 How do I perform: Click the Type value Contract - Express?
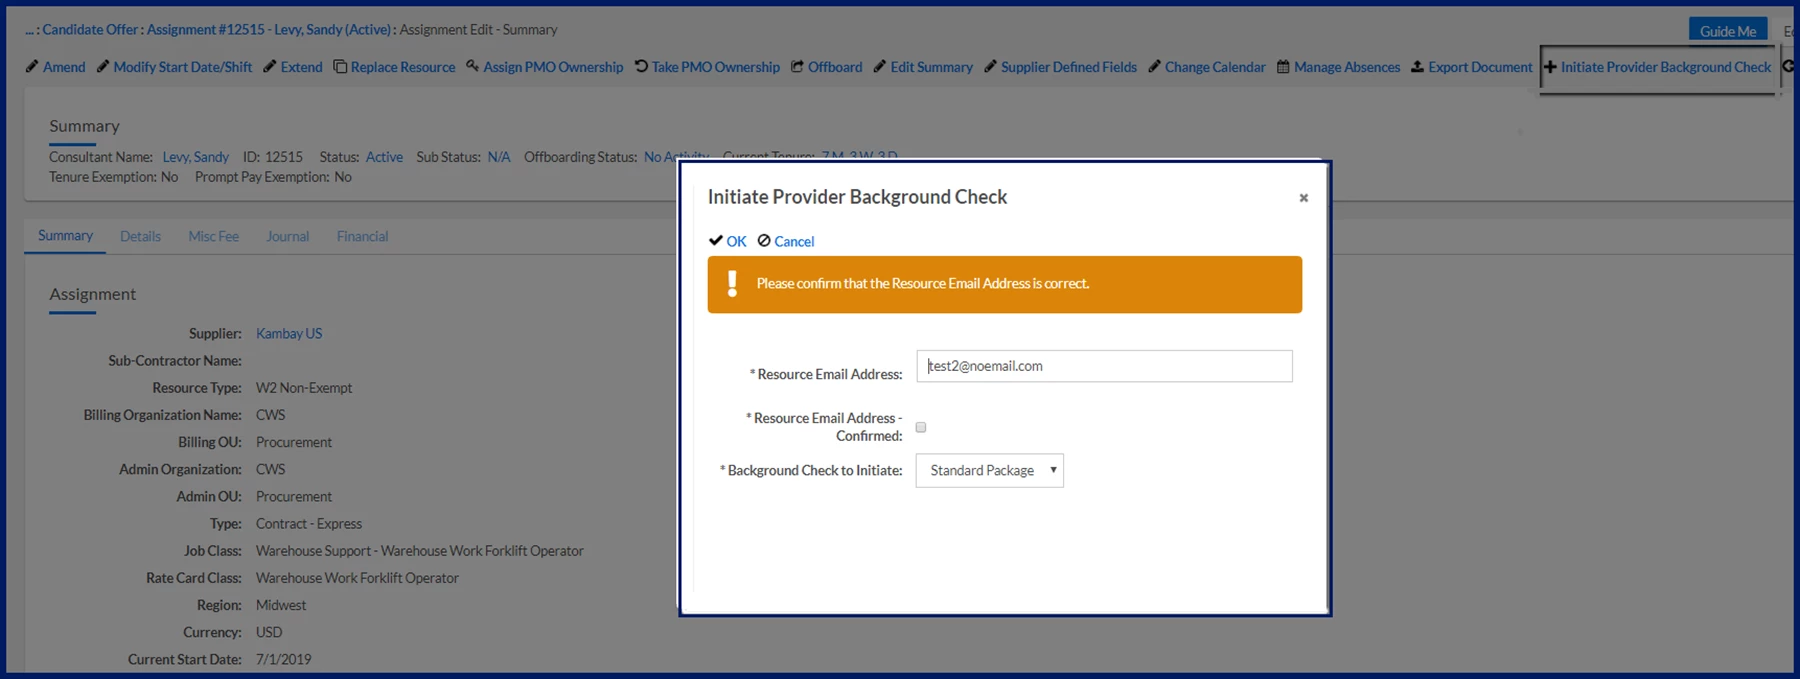(309, 524)
